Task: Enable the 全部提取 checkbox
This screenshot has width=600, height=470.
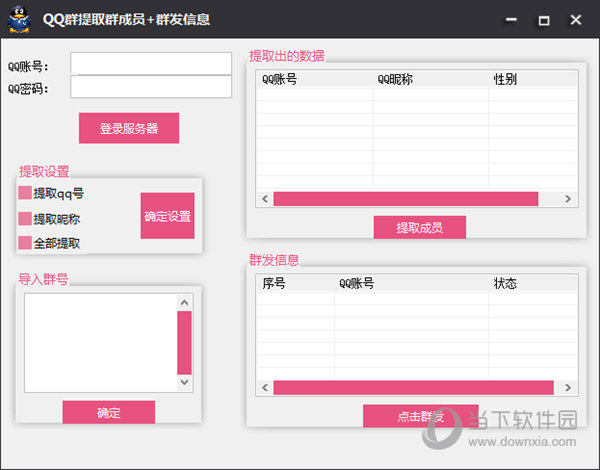Action: coord(25,243)
